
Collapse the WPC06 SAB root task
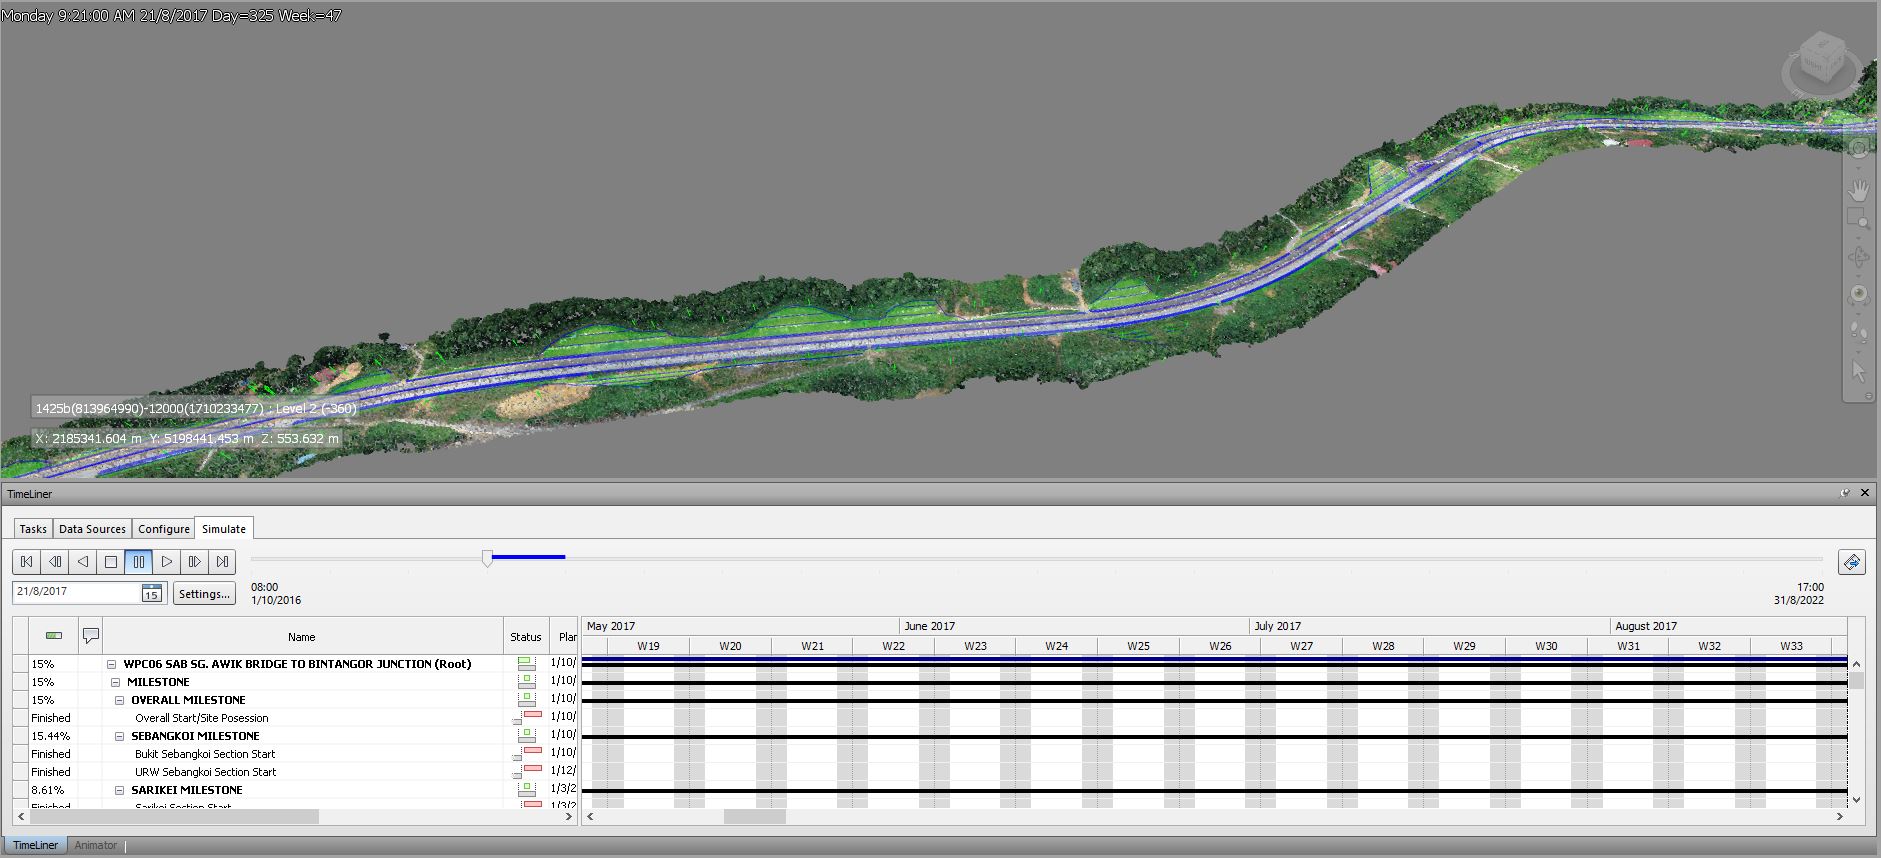tap(112, 664)
